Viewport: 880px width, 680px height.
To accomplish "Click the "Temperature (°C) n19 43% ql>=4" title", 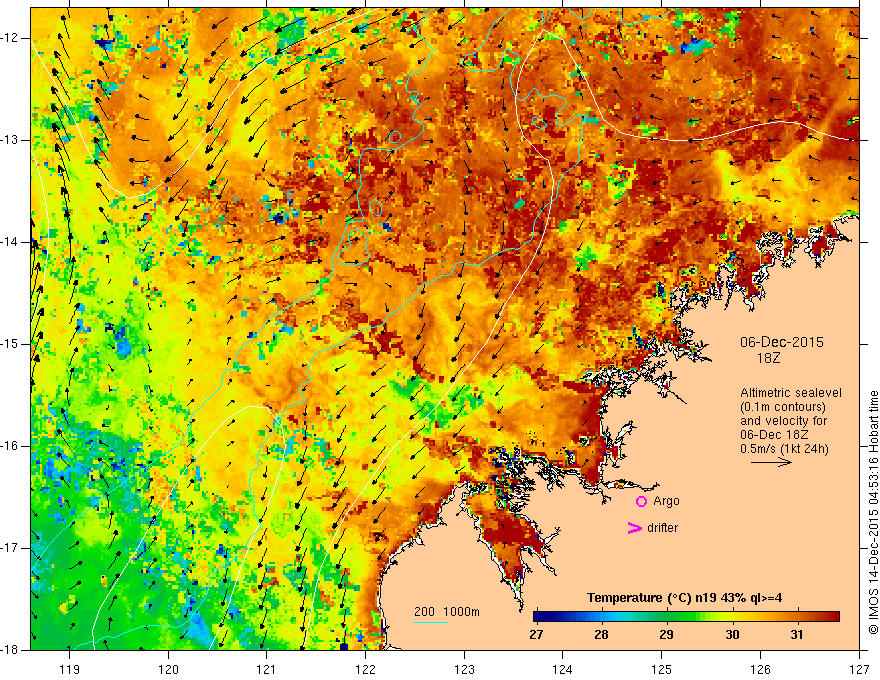I will 684,598.
